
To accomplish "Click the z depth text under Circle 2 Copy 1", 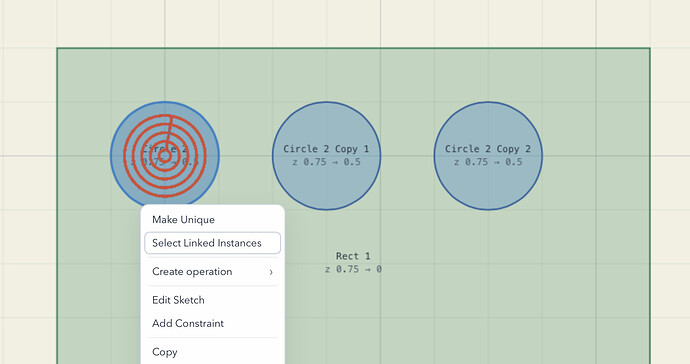I will click(x=327, y=162).
